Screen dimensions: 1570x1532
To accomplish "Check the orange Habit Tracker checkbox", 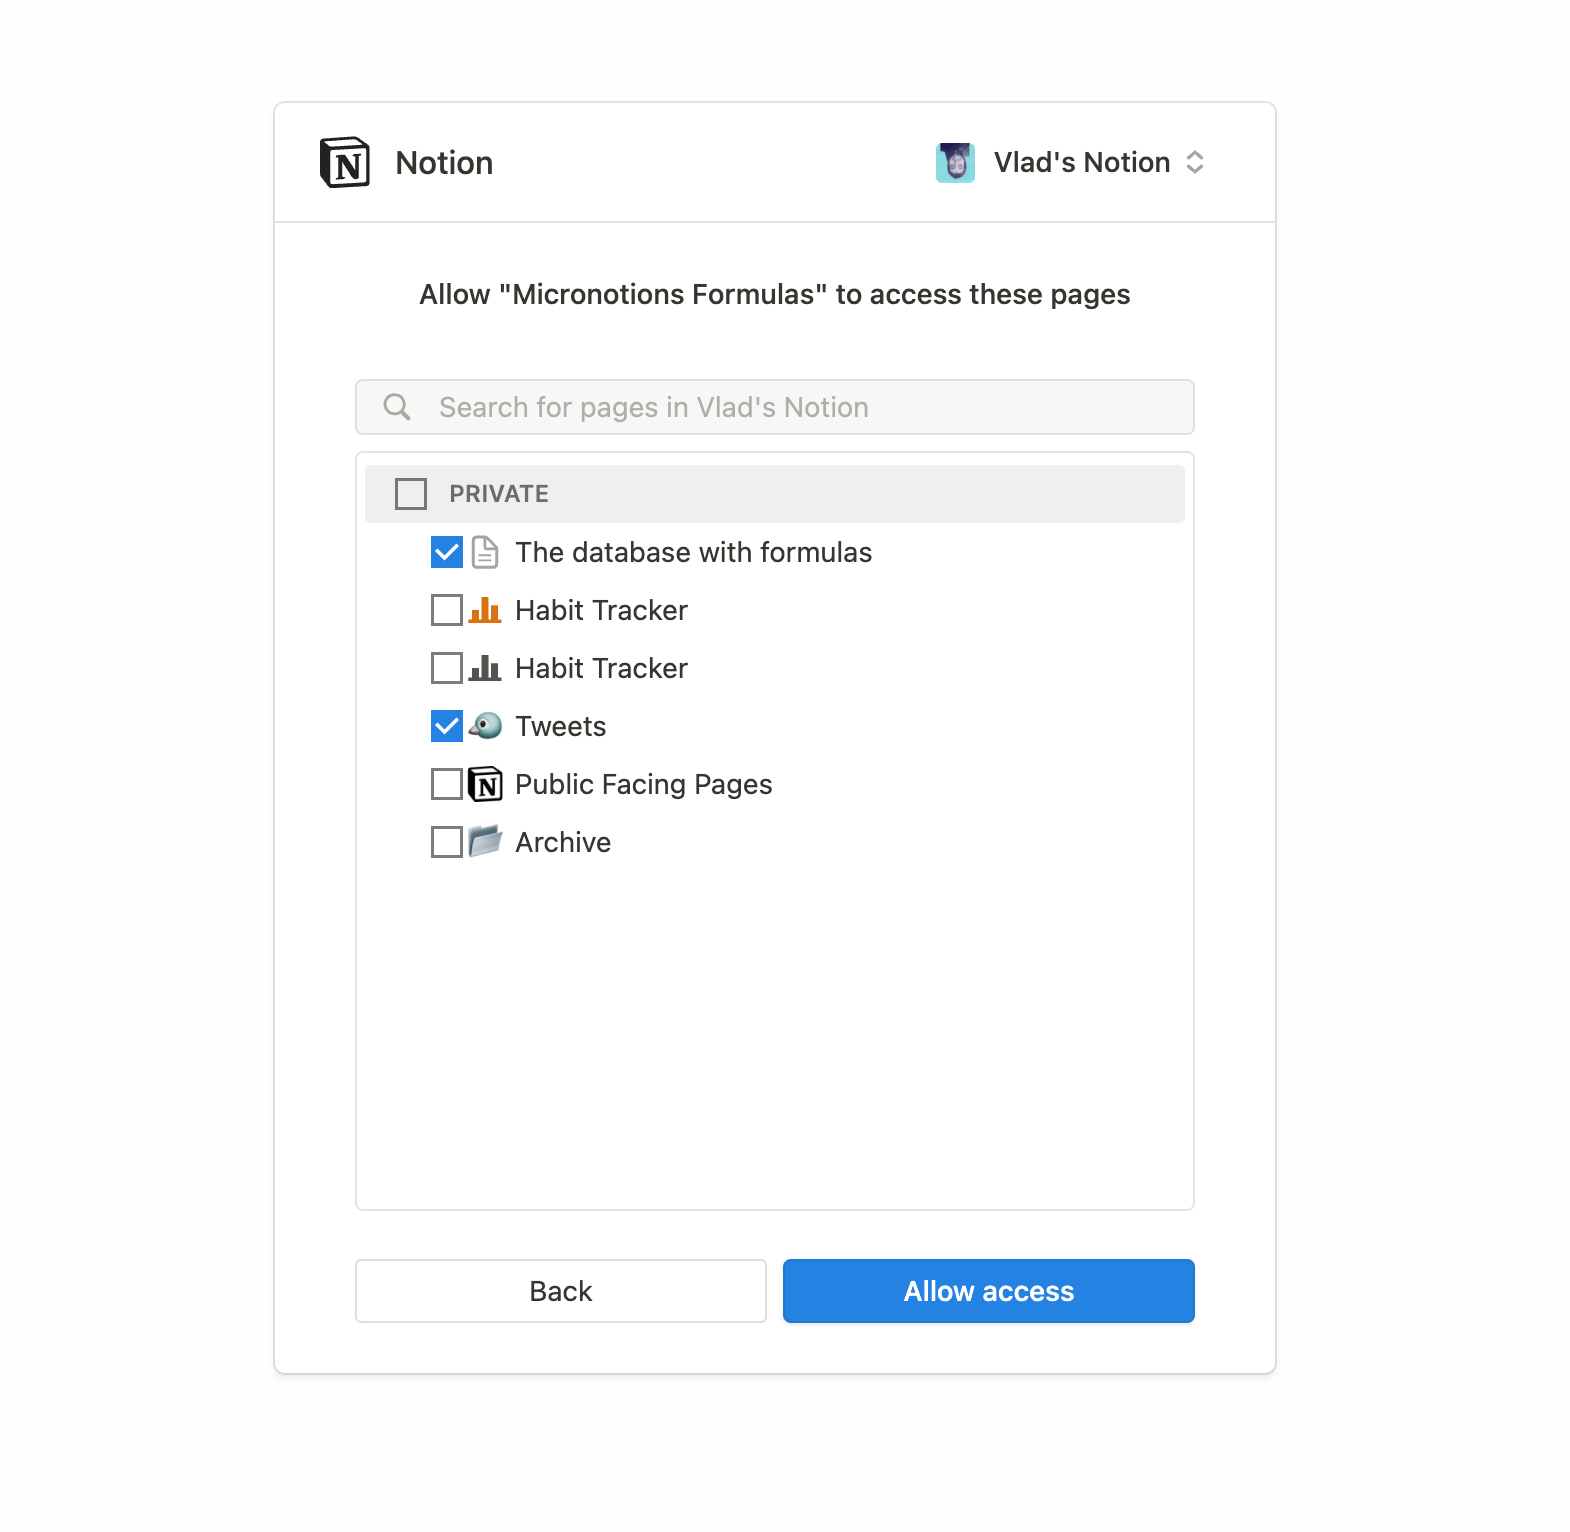I will [x=447, y=610].
